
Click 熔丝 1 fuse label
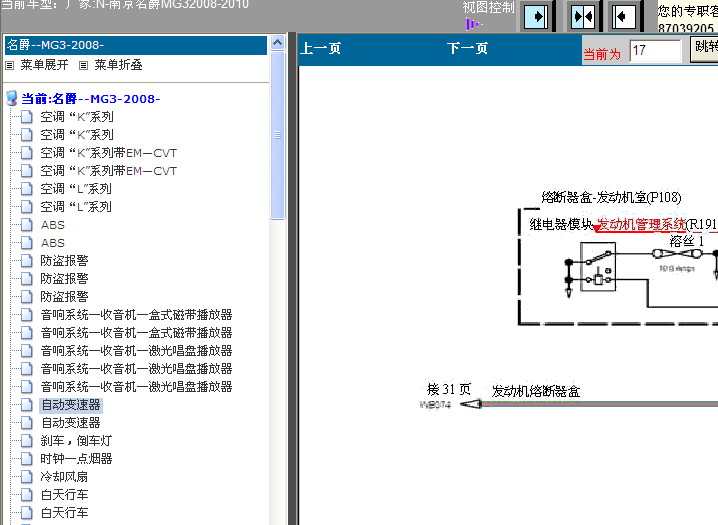pyautogui.click(x=686, y=241)
